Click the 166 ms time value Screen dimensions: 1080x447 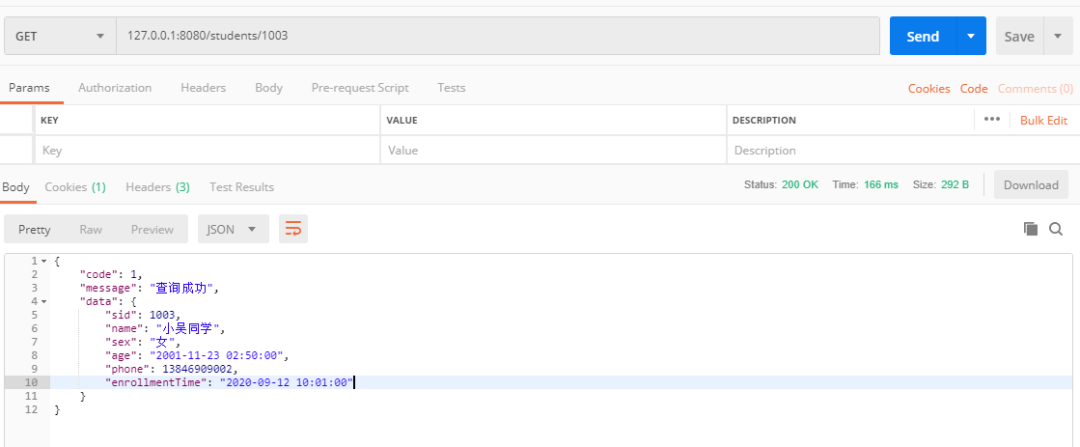coord(880,185)
